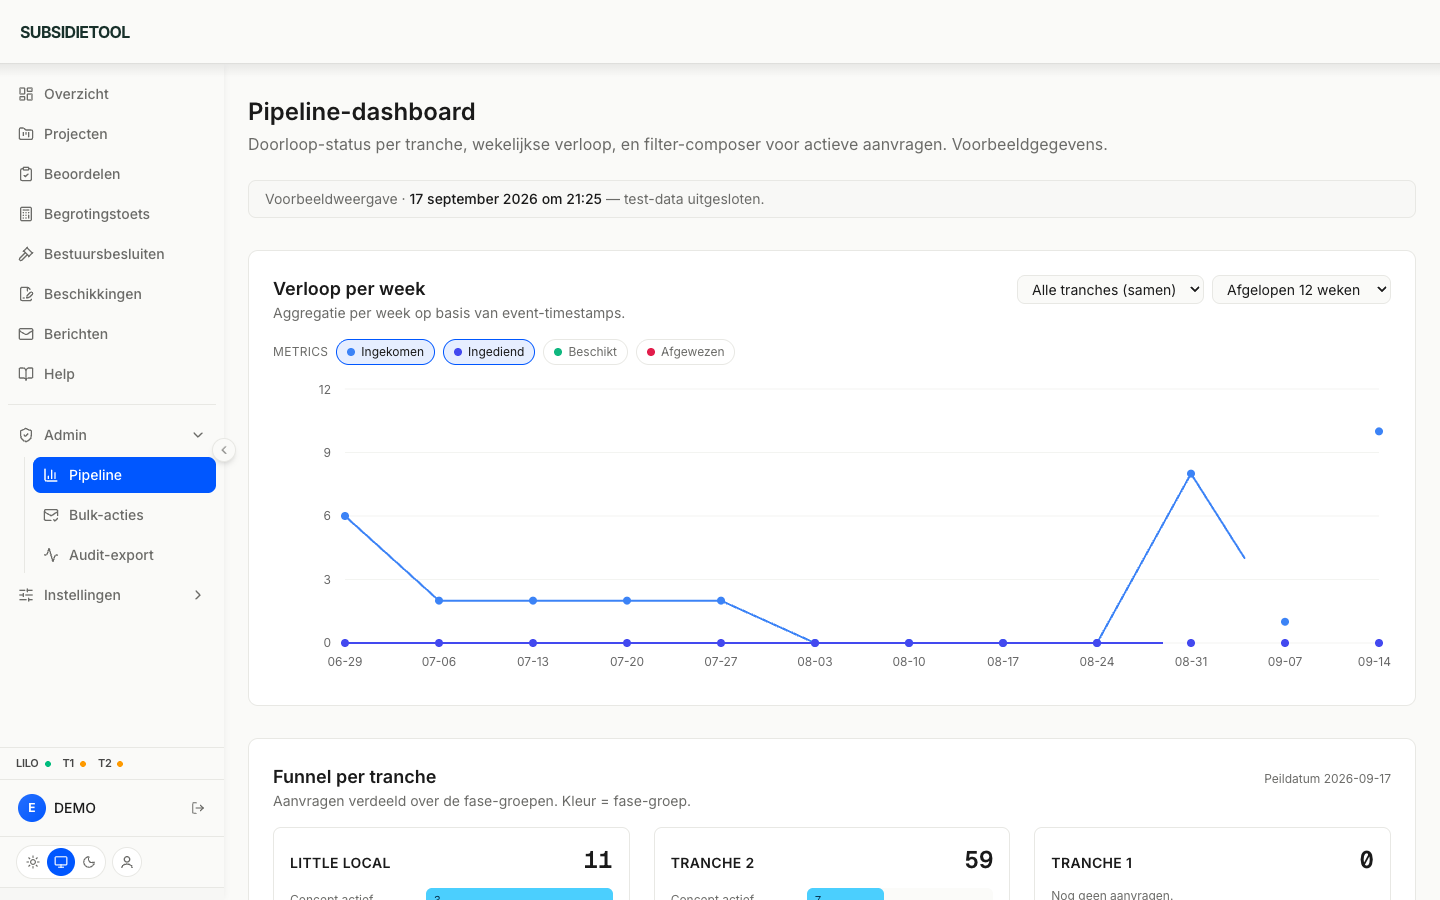
Task: Click the Beschikkingen document icon
Action: tap(26, 294)
